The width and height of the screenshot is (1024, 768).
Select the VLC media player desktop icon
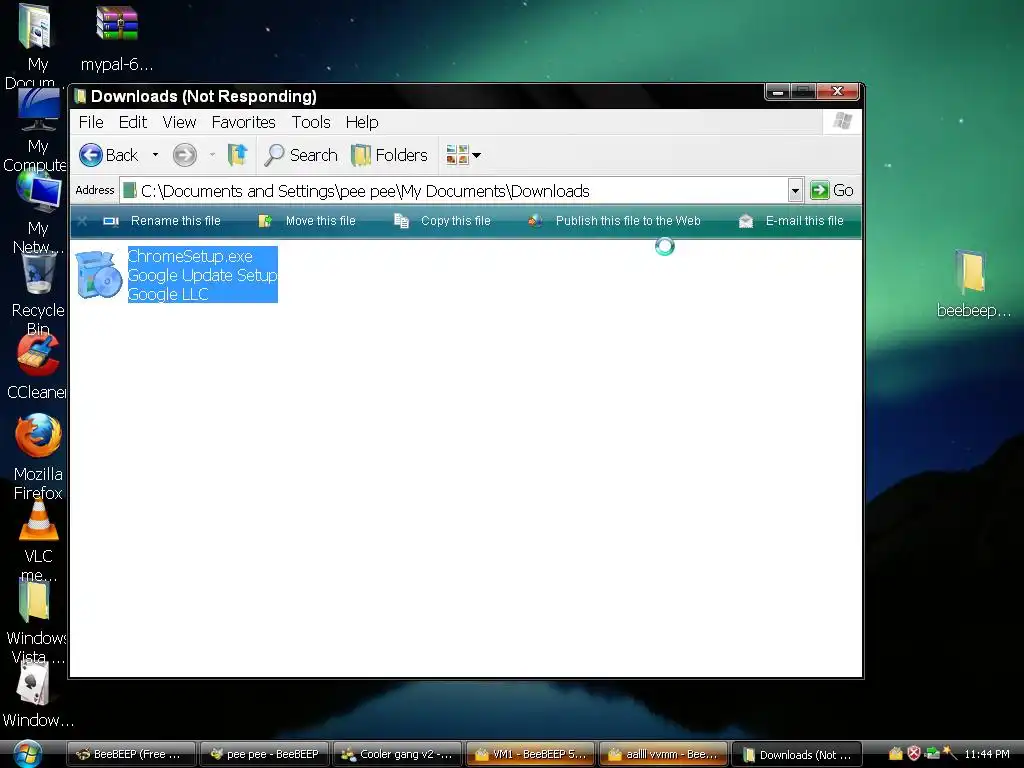[39, 520]
